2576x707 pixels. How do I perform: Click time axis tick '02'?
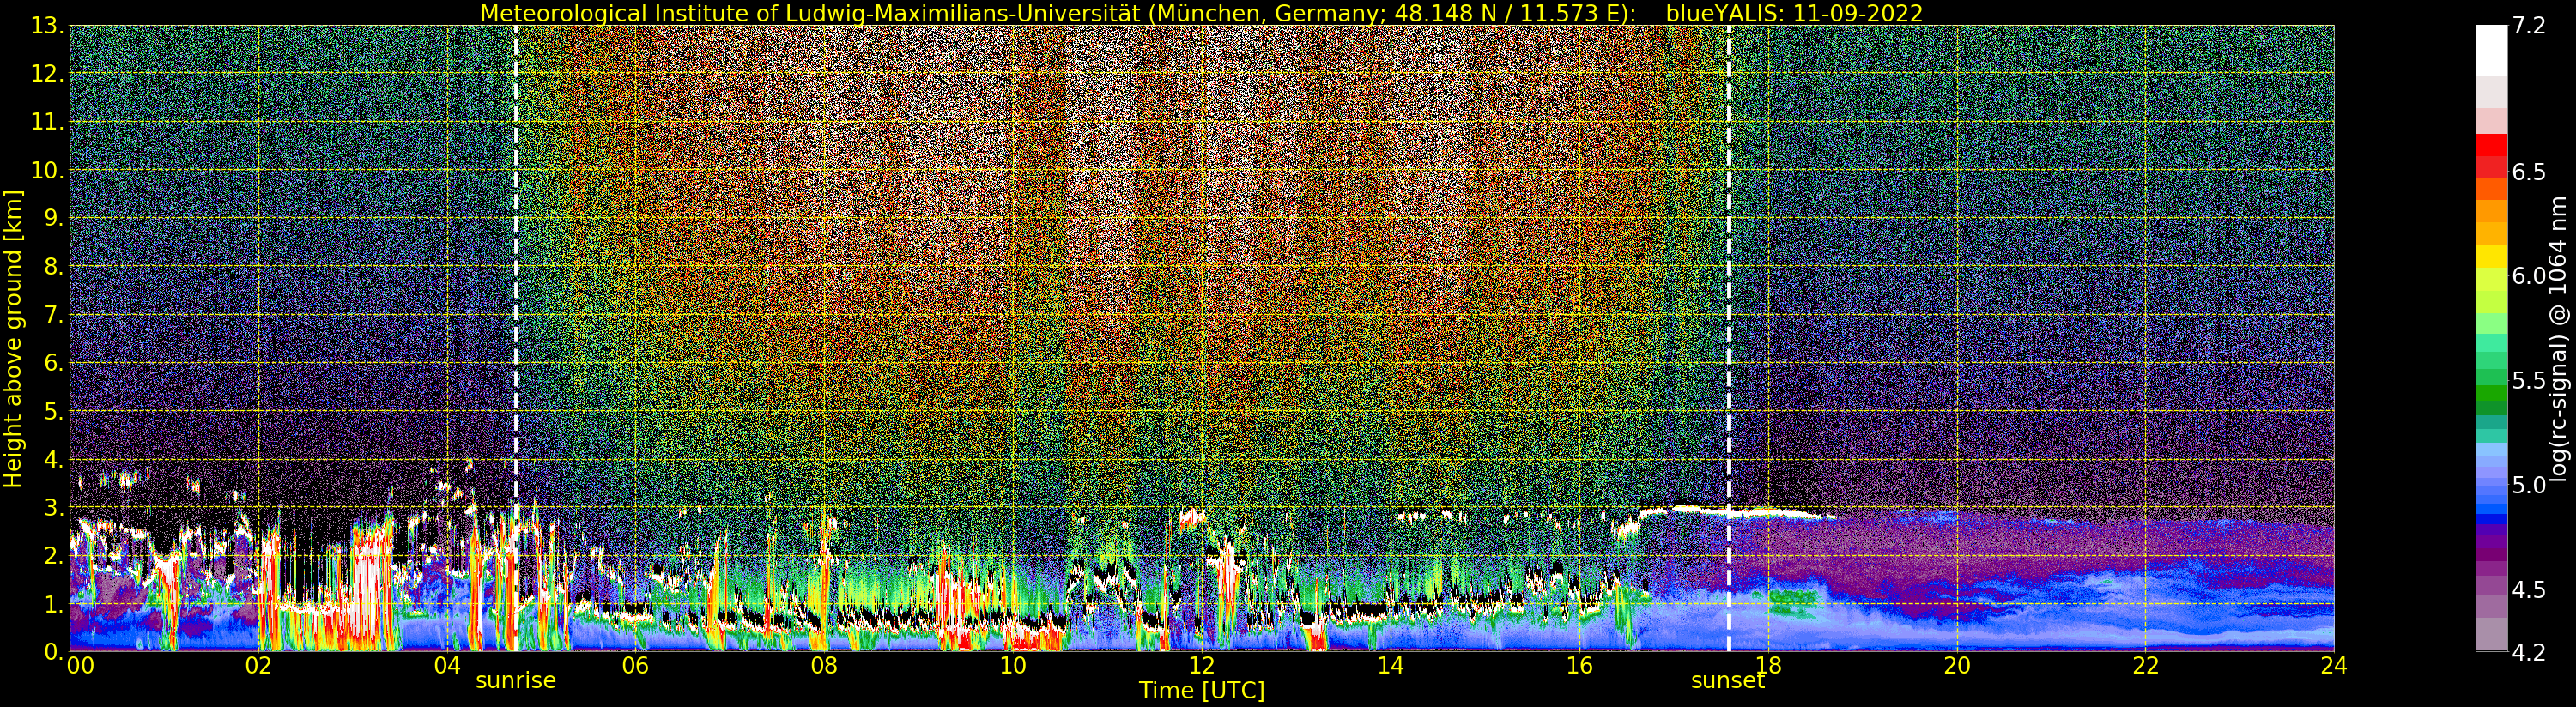pos(259,666)
